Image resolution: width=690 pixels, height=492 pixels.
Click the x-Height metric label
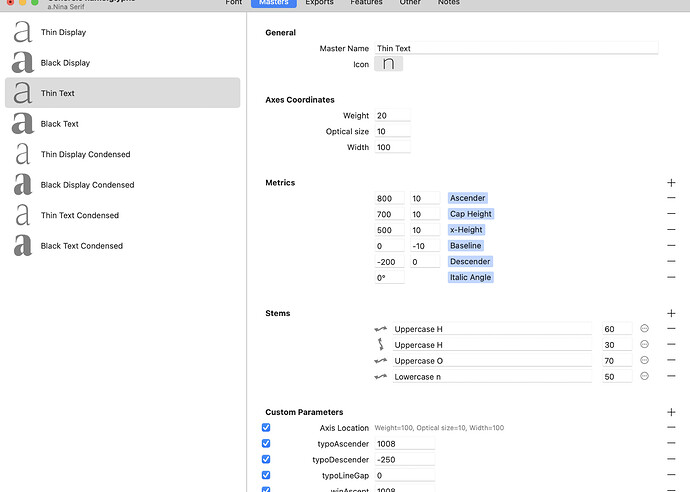(466, 230)
